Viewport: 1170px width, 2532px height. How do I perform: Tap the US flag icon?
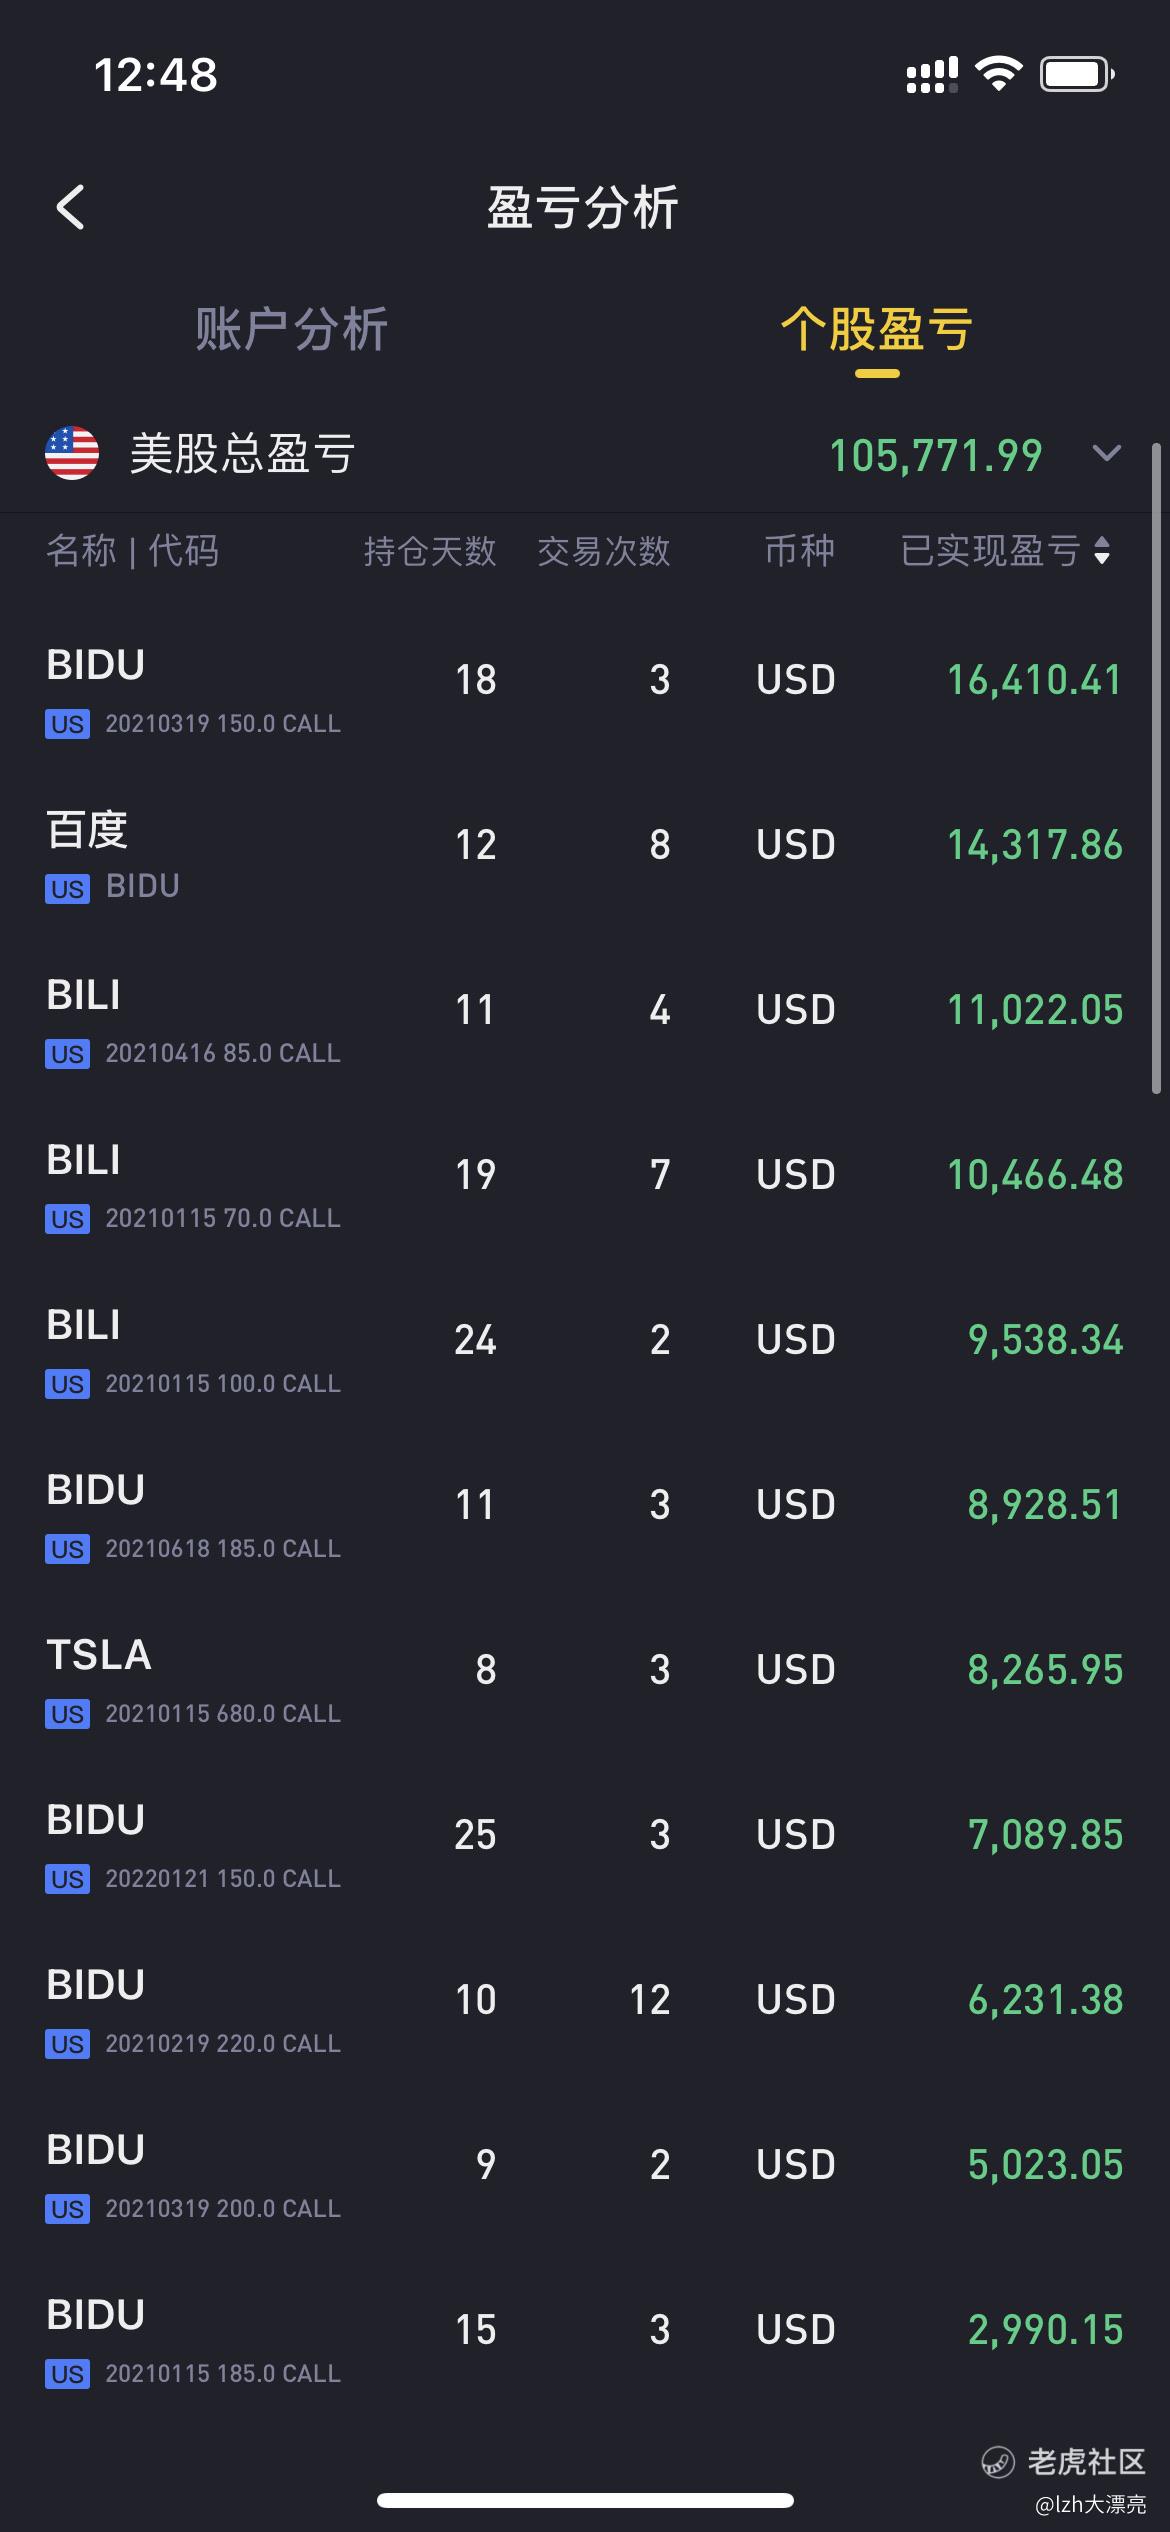tap(72, 454)
